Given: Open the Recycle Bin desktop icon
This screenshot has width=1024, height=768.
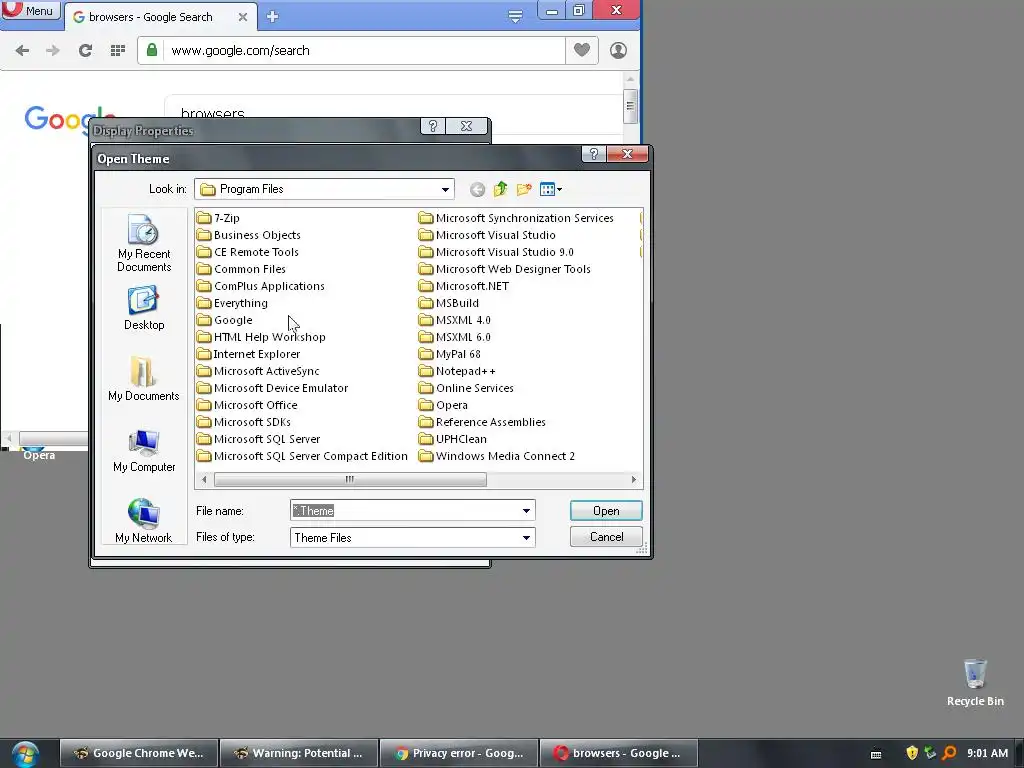Looking at the screenshot, I should [975, 682].
